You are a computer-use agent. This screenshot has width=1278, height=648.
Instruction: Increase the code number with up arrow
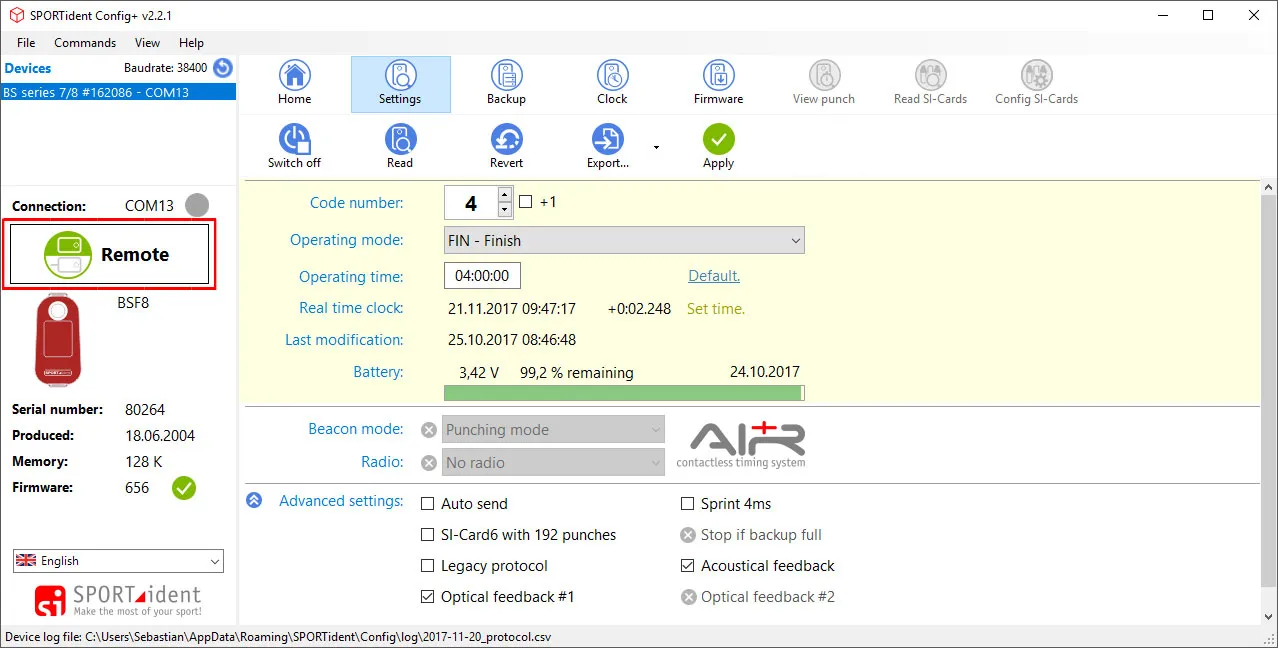505,195
